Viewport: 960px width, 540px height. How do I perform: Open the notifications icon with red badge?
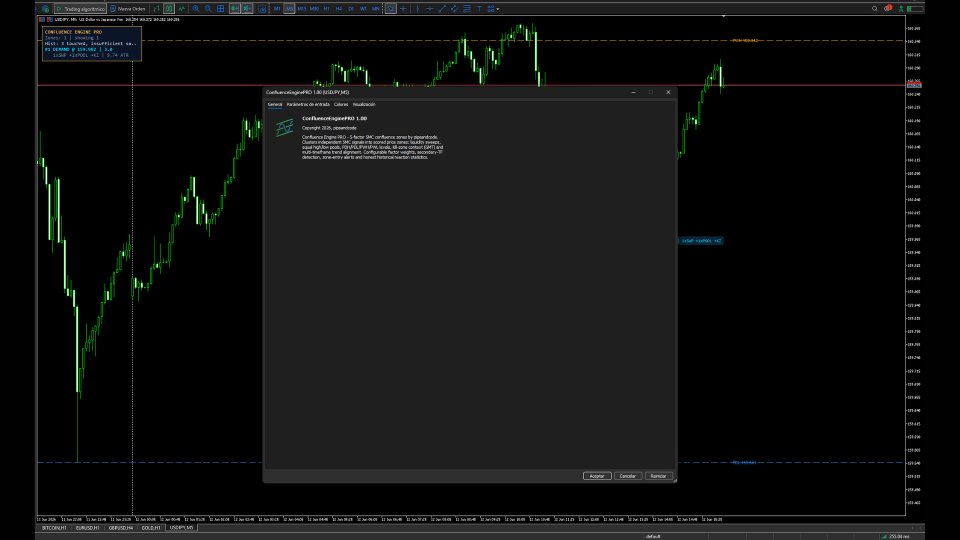[x=888, y=9]
